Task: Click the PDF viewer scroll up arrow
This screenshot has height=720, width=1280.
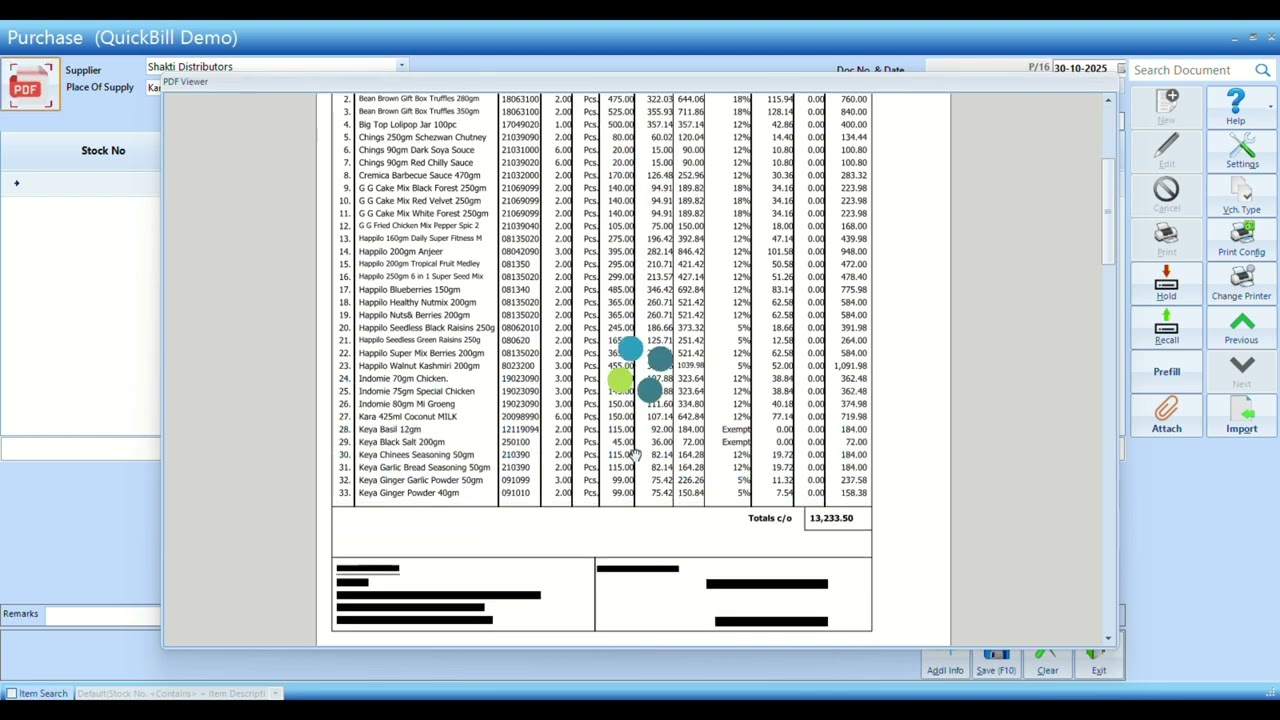Action: [x=1108, y=100]
